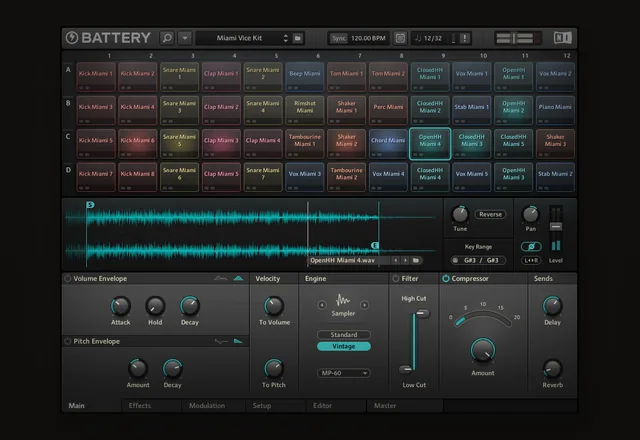Click the G#3 / G#3 key range field
This screenshot has width=640, height=440.
click(x=478, y=260)
